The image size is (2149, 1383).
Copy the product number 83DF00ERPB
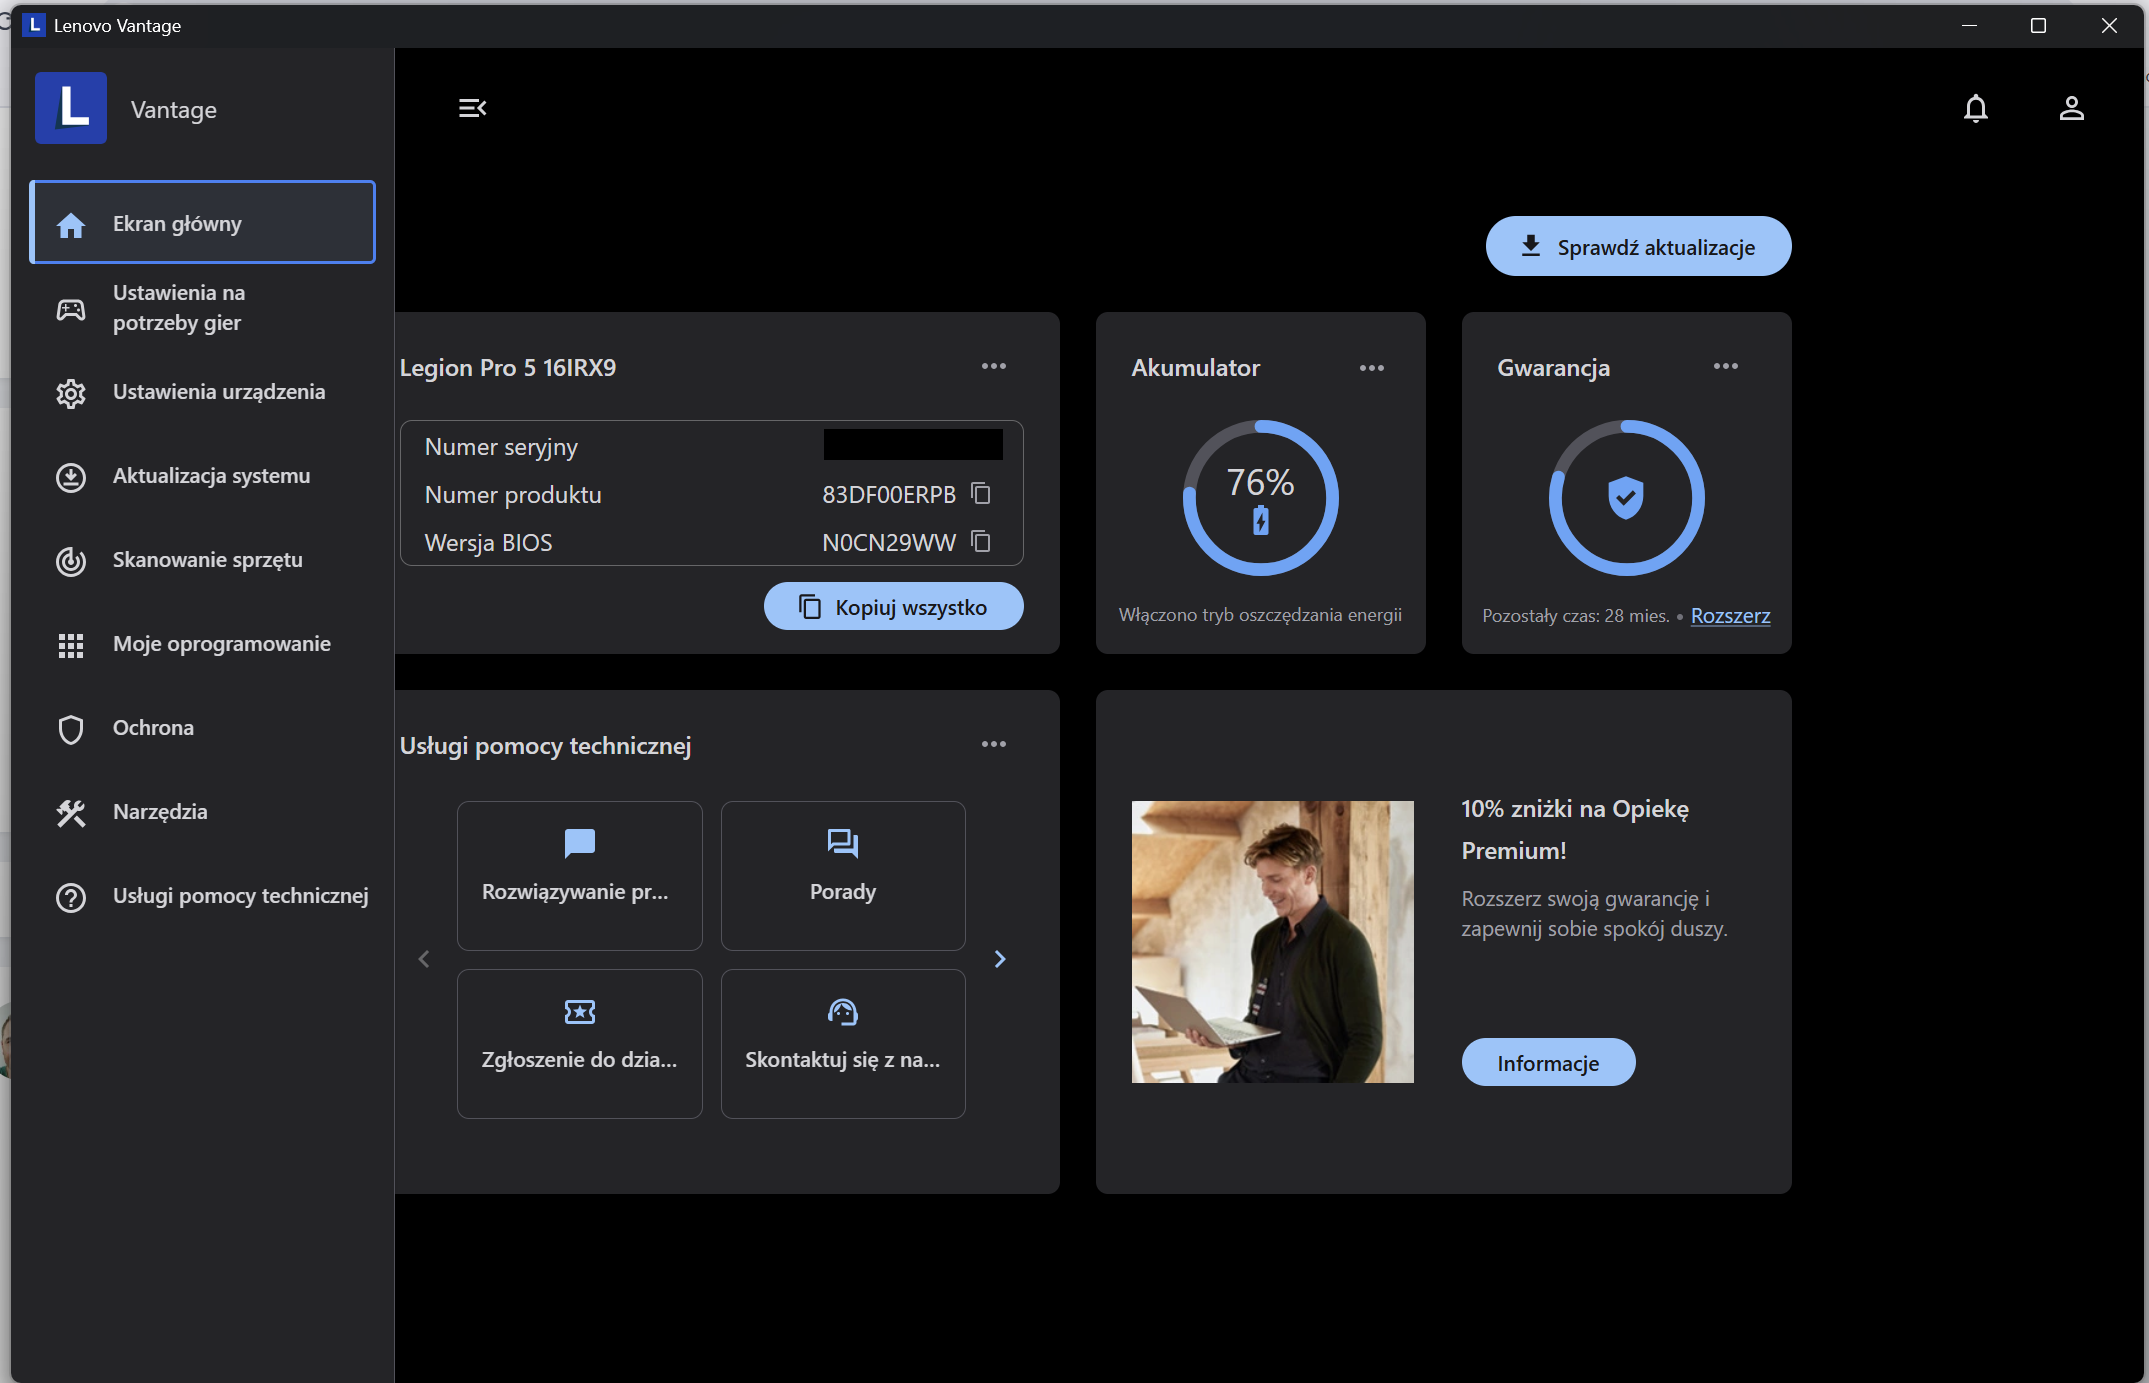981,494
